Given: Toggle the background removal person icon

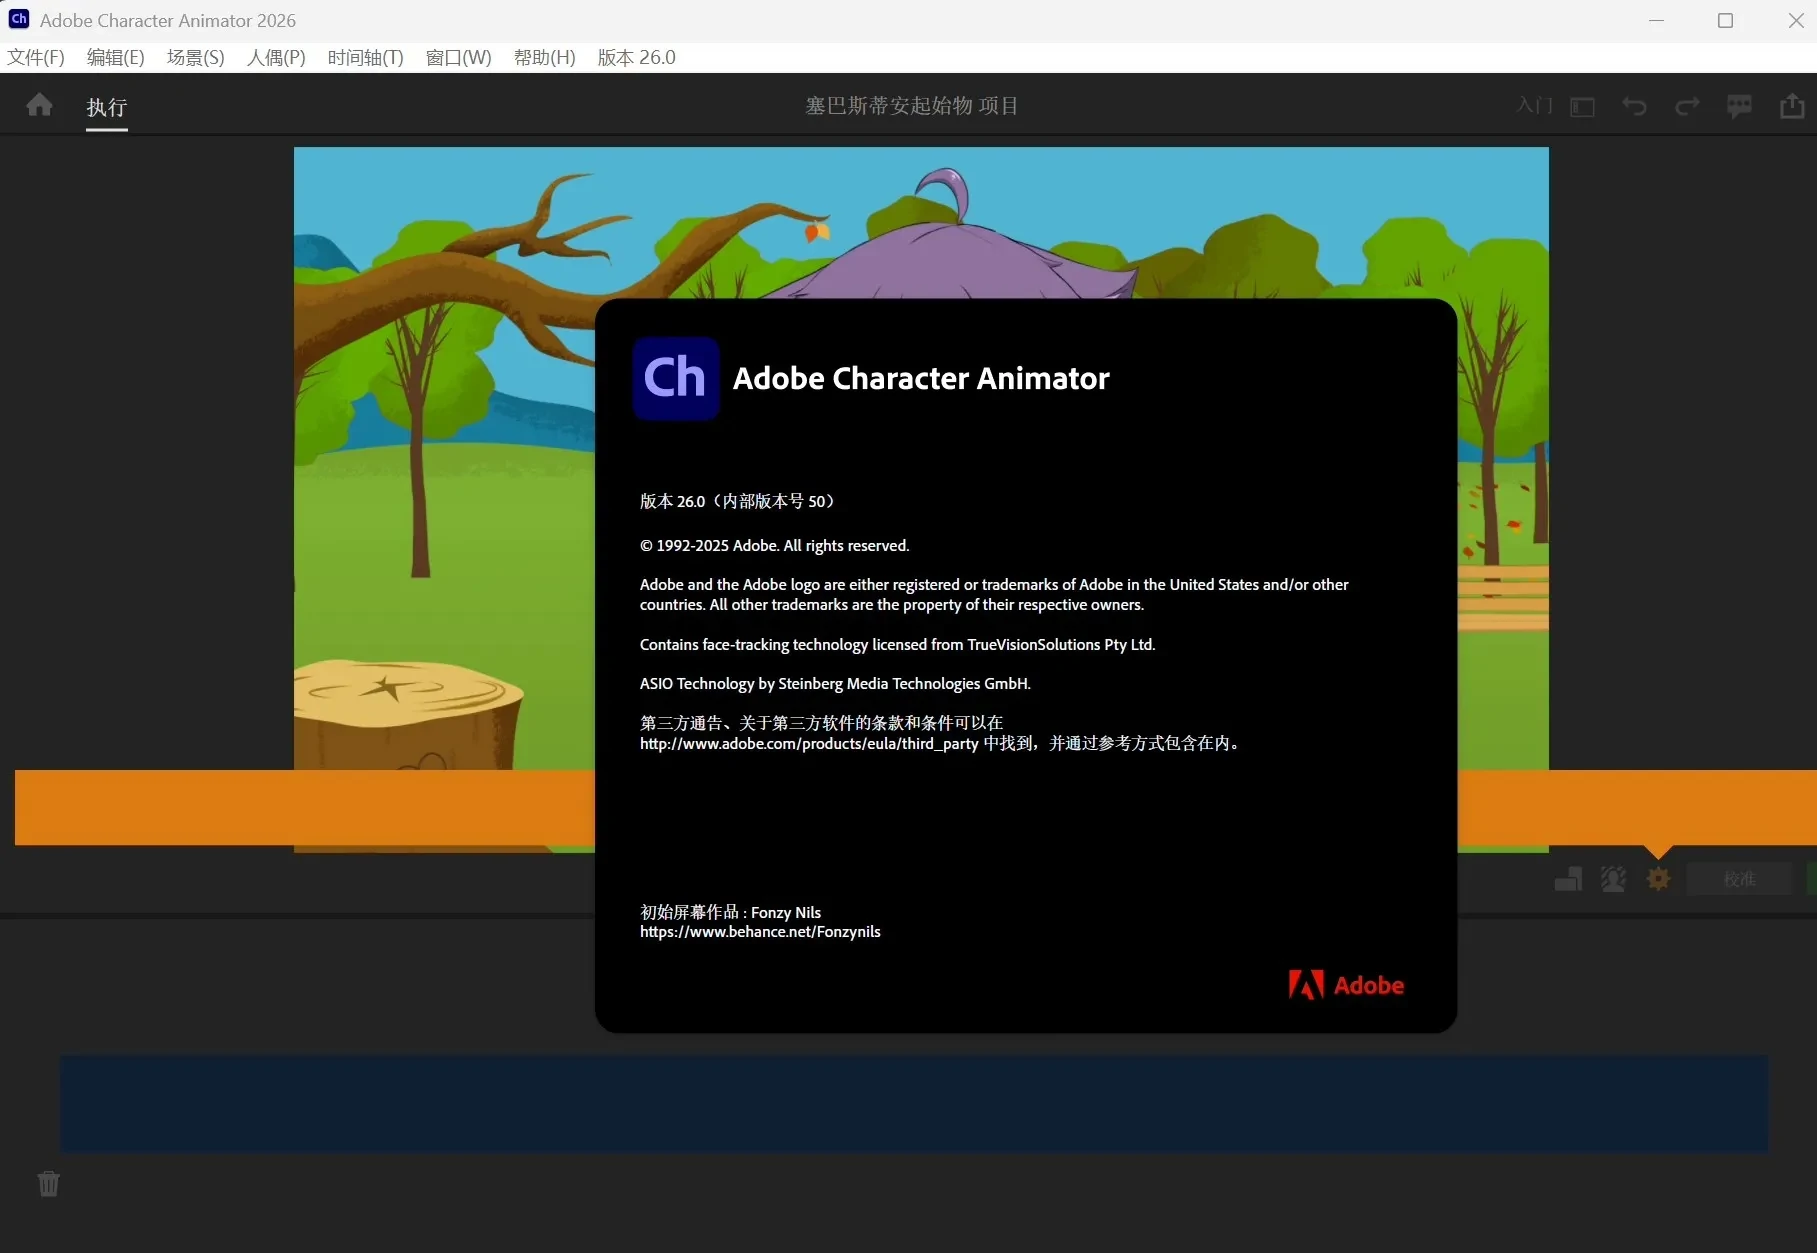Looking at the screenshot, I should point(1613,879).
